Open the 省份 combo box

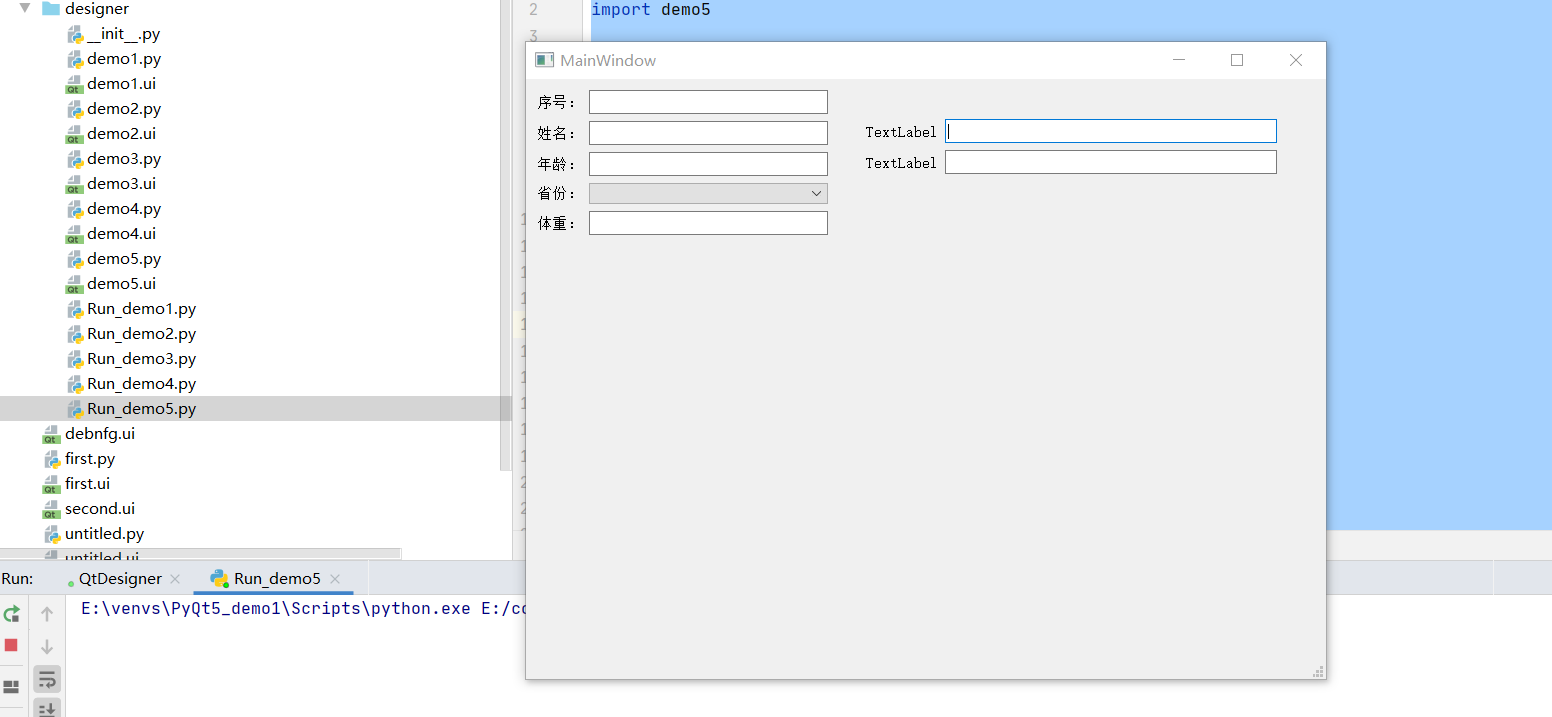[708, 193]
